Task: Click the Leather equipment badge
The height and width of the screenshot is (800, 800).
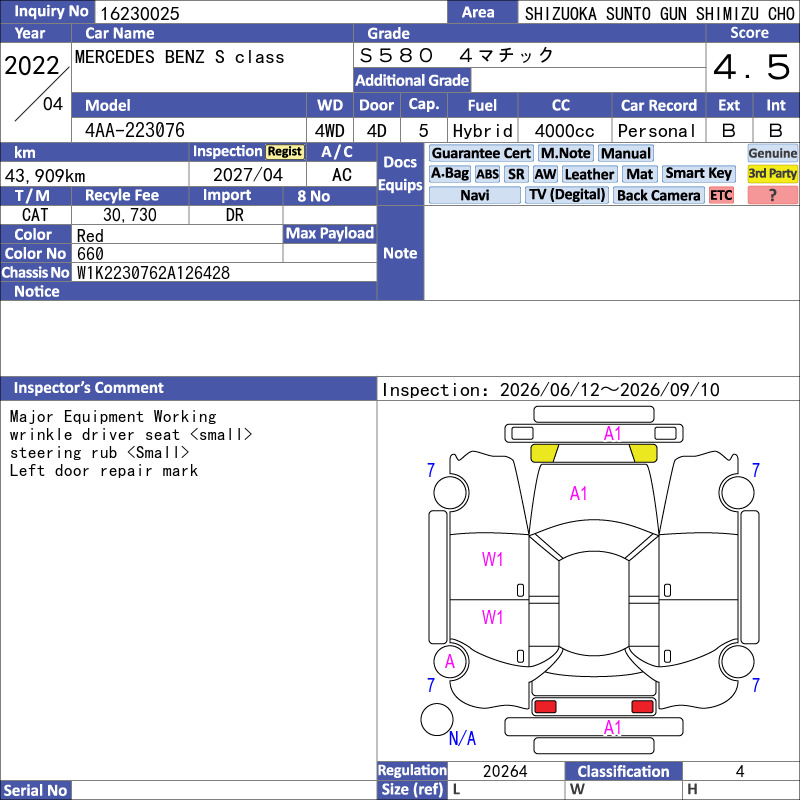Action: tap(589, 174)
